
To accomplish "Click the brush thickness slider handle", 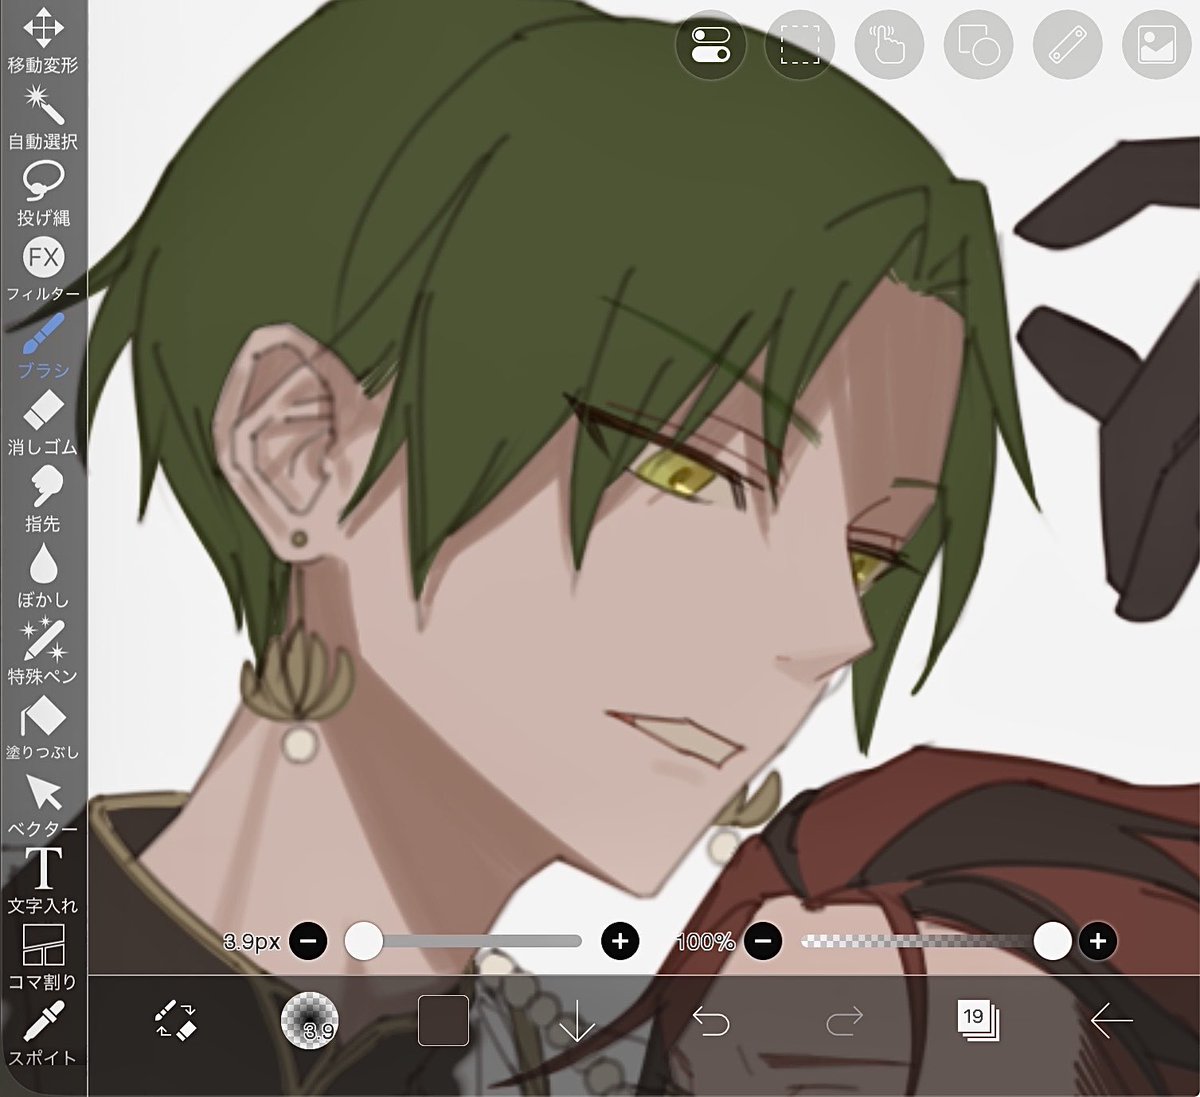I will tap(364, 941).
